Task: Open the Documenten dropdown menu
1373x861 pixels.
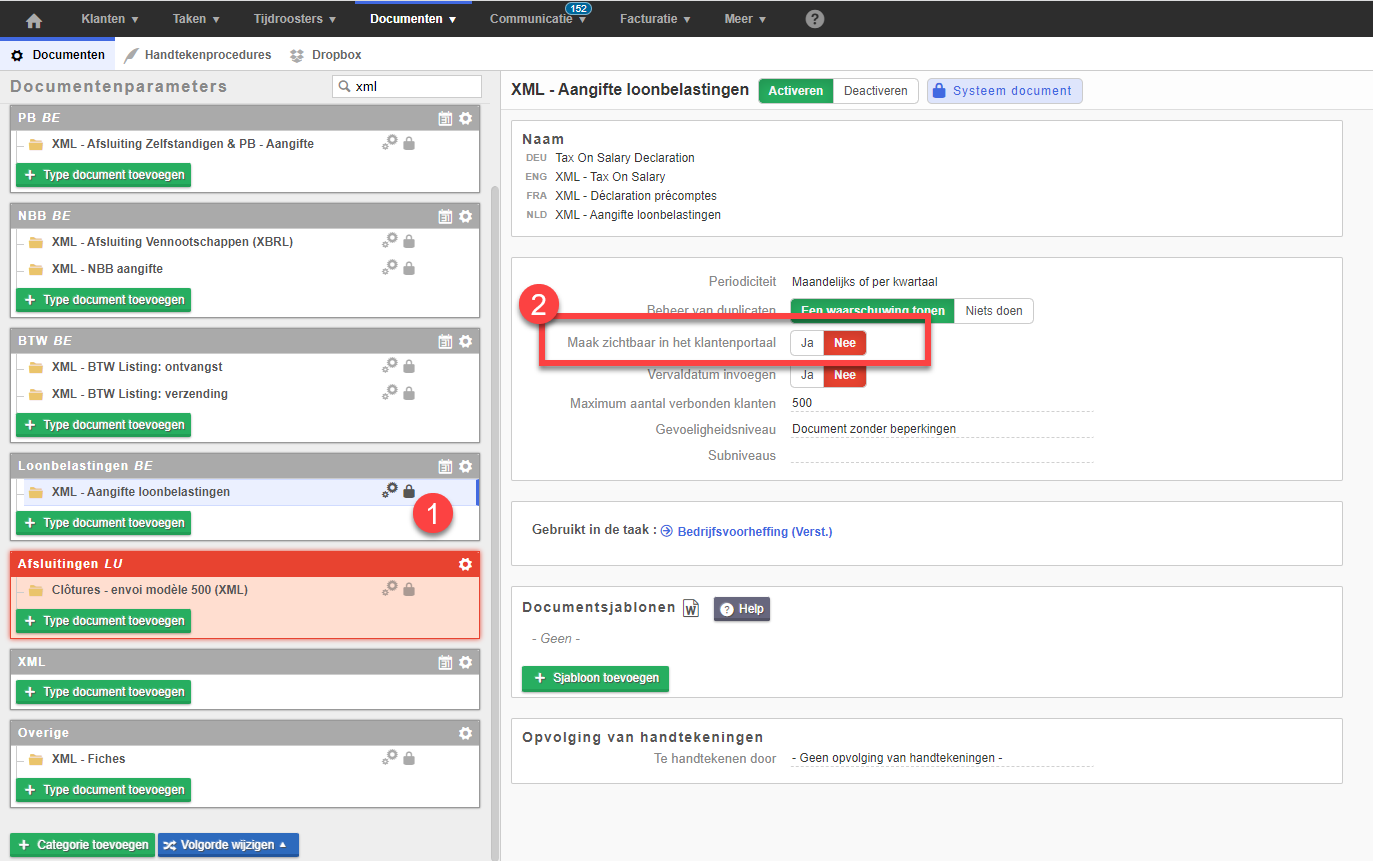Action: (413, 19)
